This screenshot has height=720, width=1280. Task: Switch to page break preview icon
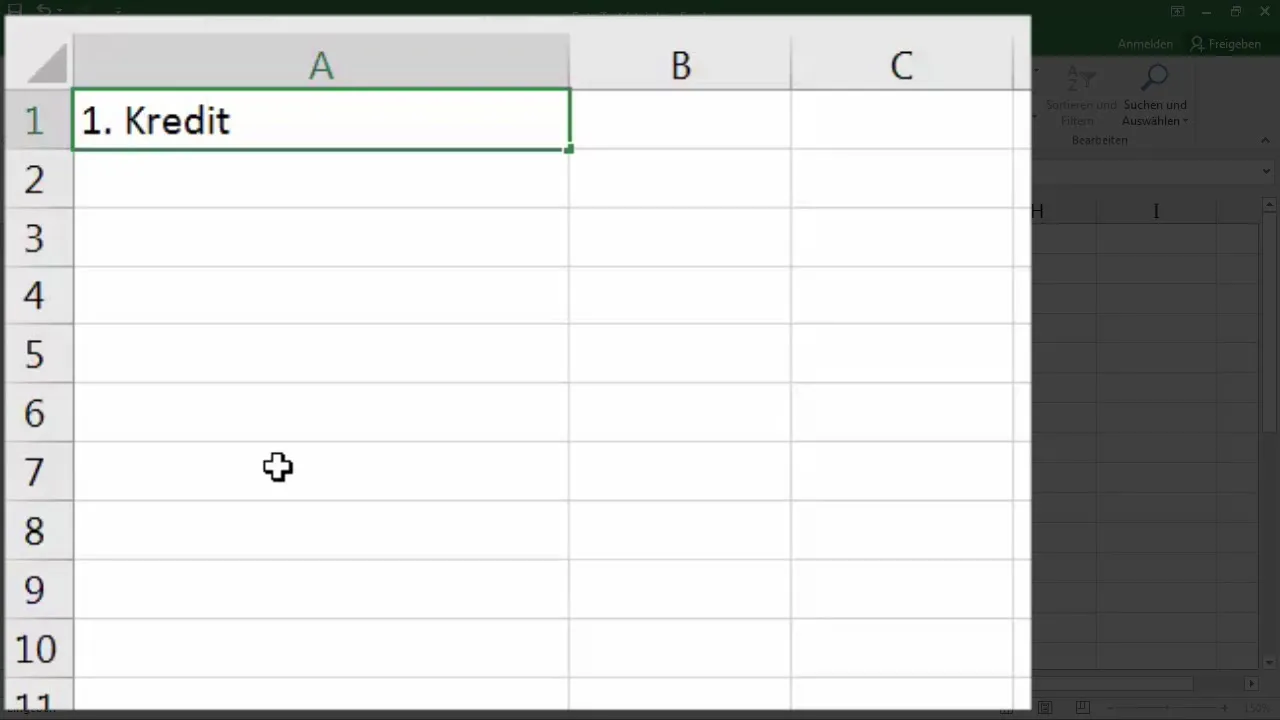1083,707
